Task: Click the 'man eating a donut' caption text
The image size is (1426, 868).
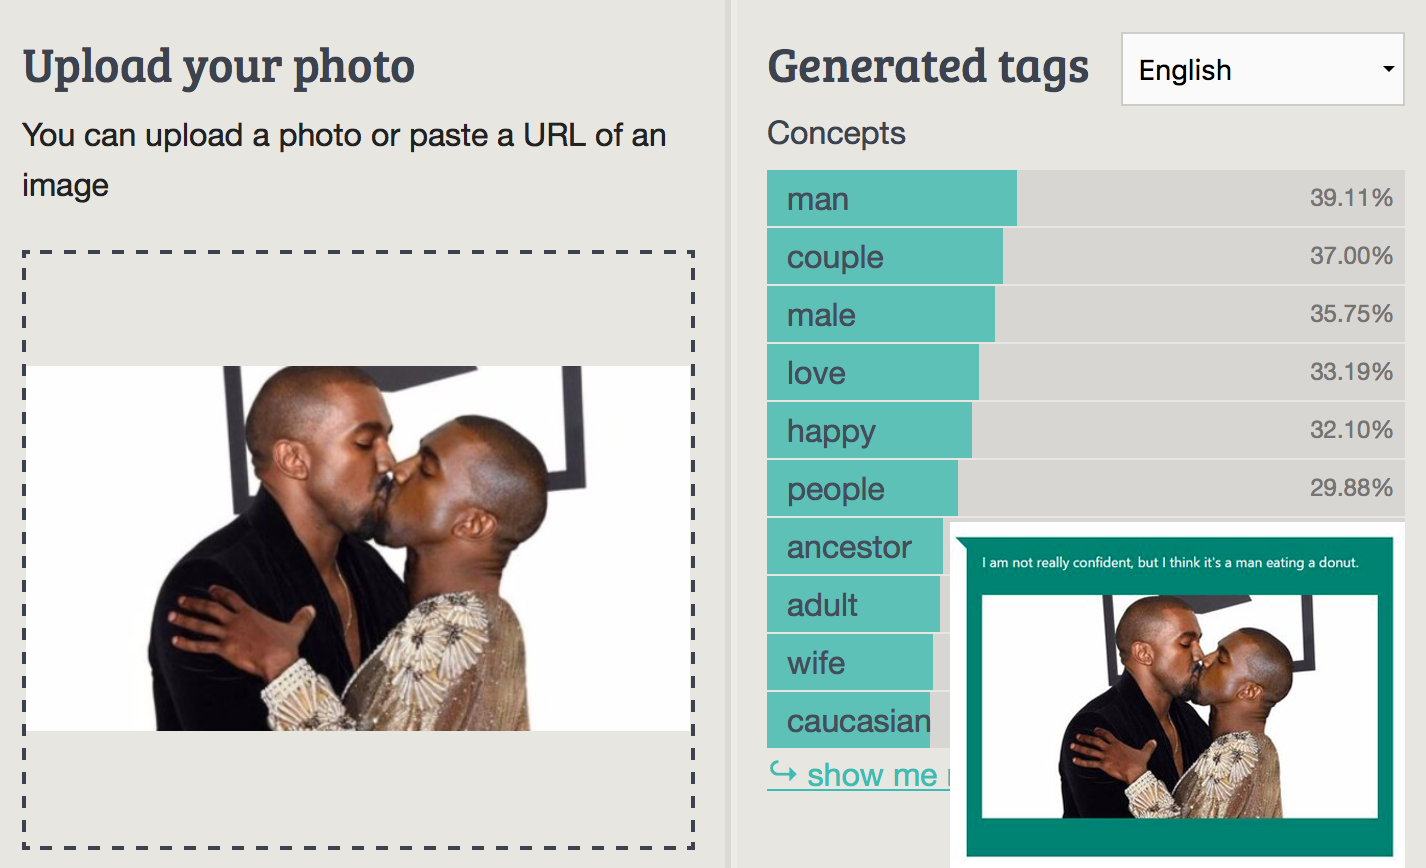Action: pyautogui.click(x=1170, y=563)
